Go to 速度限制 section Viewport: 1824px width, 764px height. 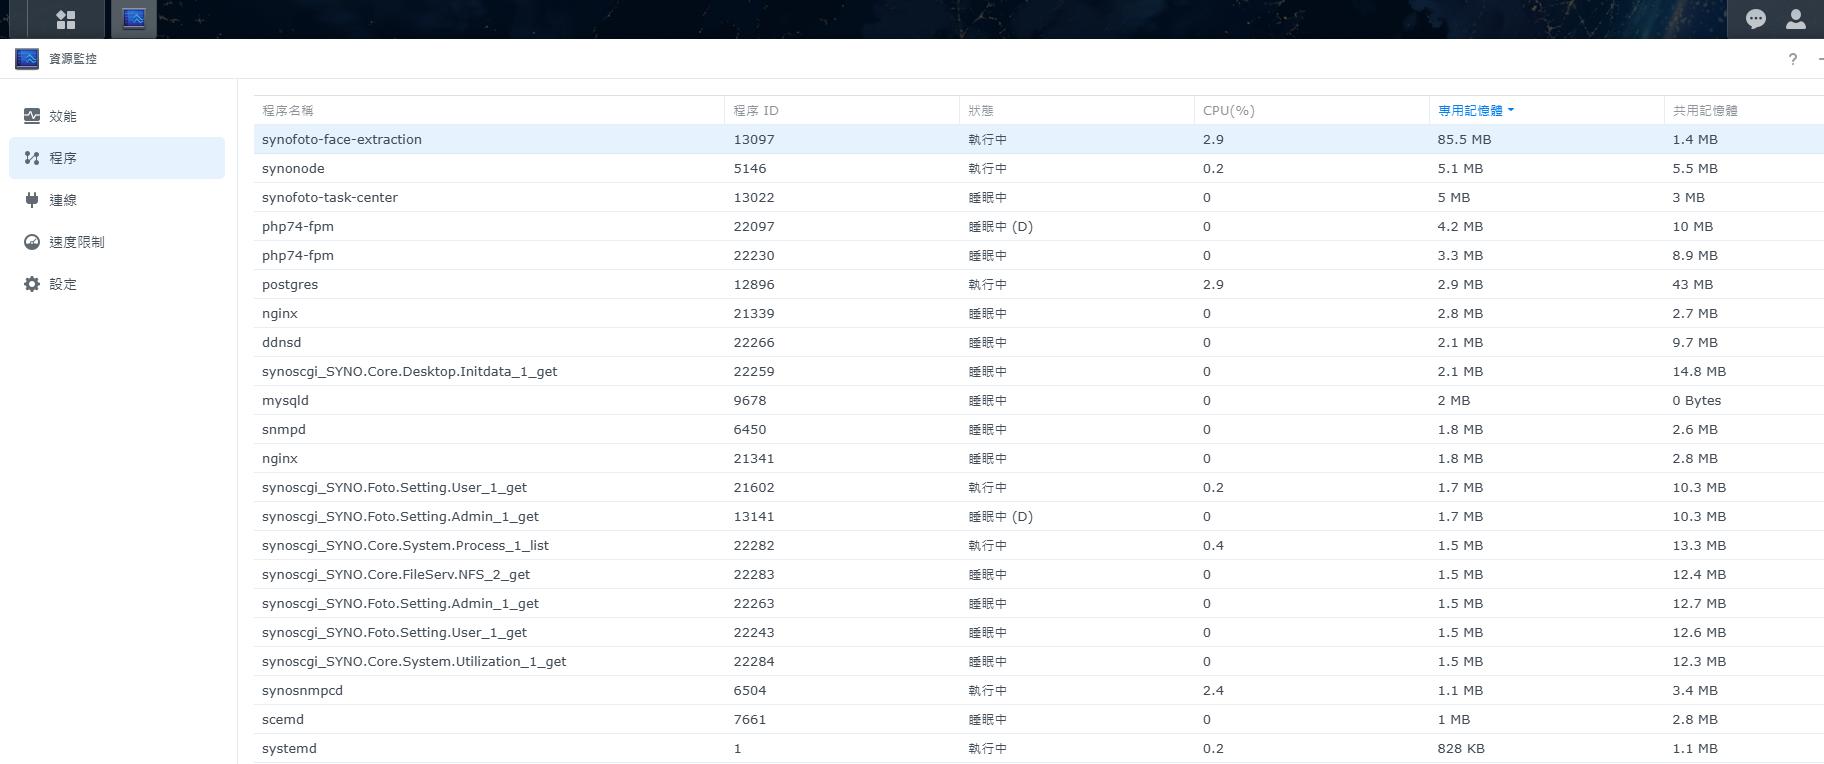(x=117, y=242)
